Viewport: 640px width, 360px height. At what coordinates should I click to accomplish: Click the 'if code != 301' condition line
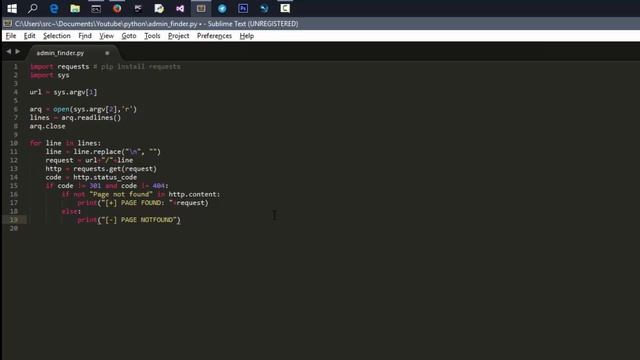(107, 186)
